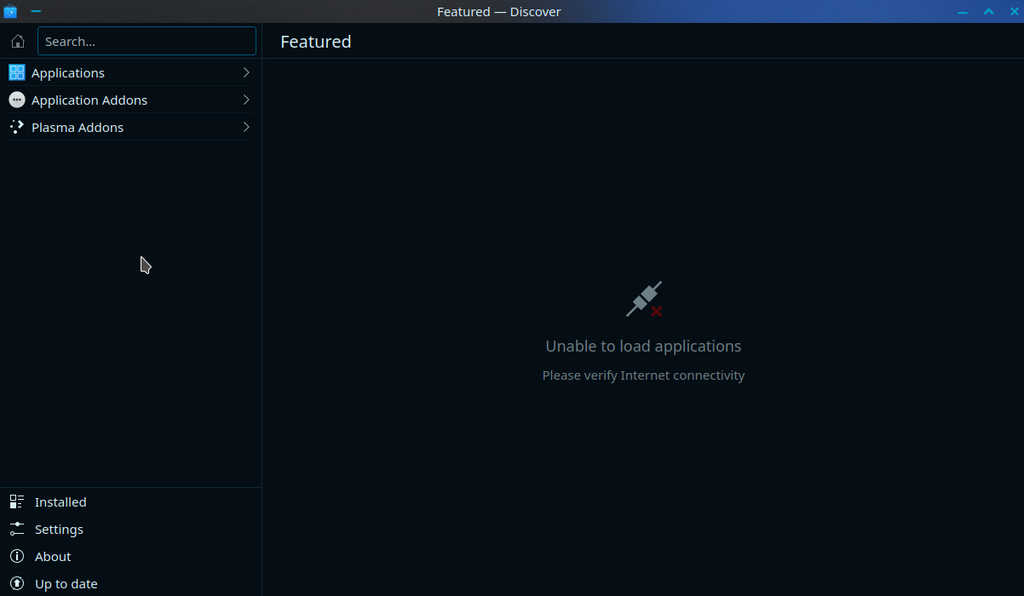Viewport: 1024px width, 596px height.
Task: Expand the Plasma Addons chevron
Action: click(246, 127)
